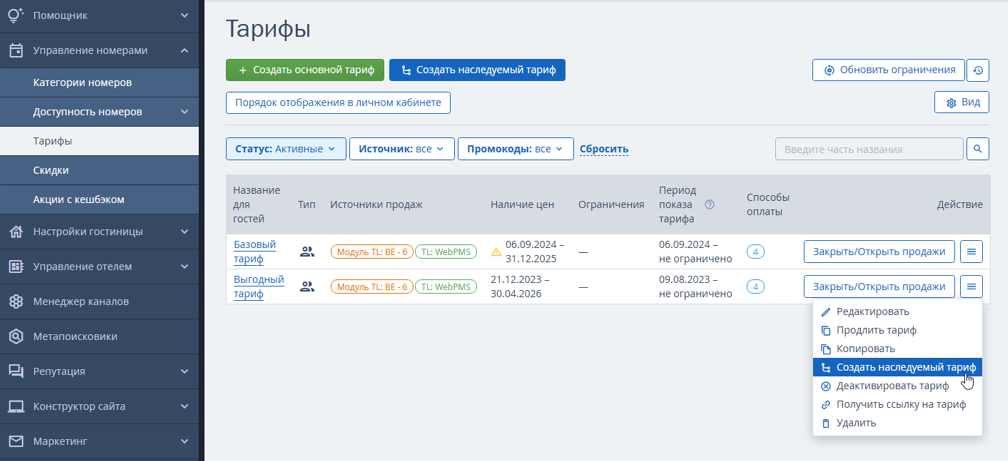
Task: Click TL: WebPMS tag in Выгодный тариф row
Action: pos(446,287)
